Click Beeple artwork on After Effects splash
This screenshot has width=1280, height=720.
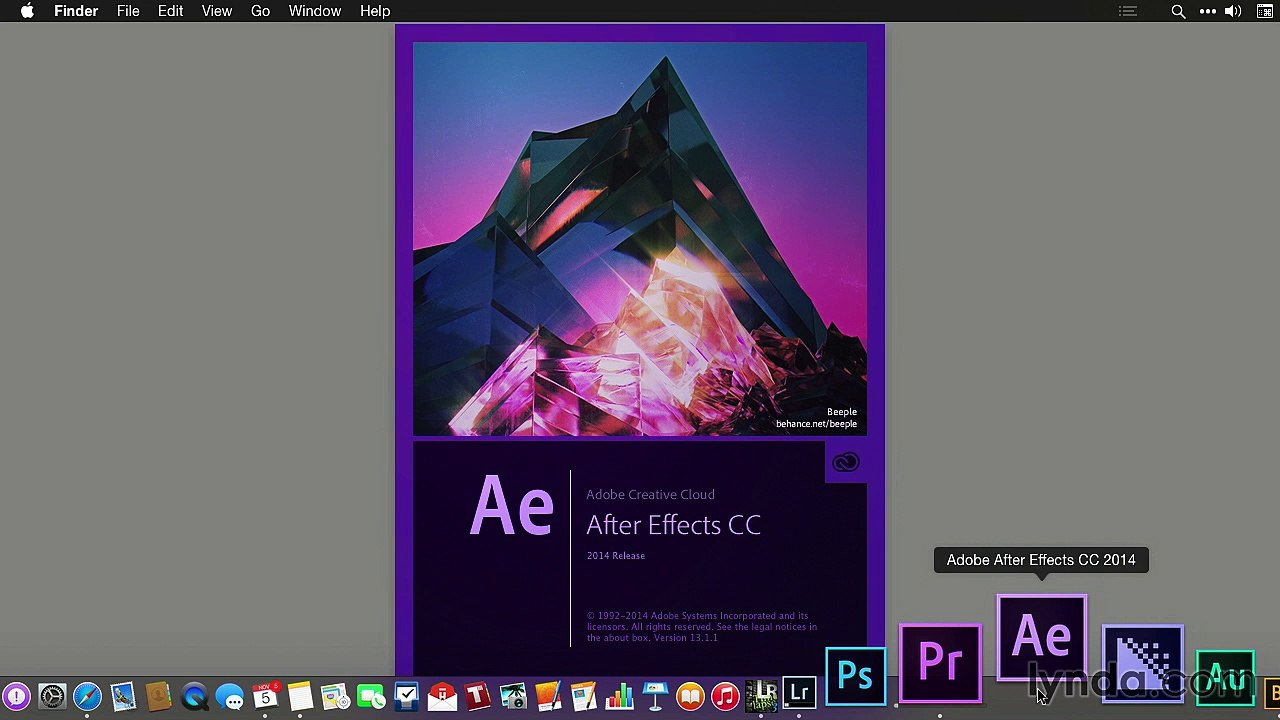tap(640, 239)
